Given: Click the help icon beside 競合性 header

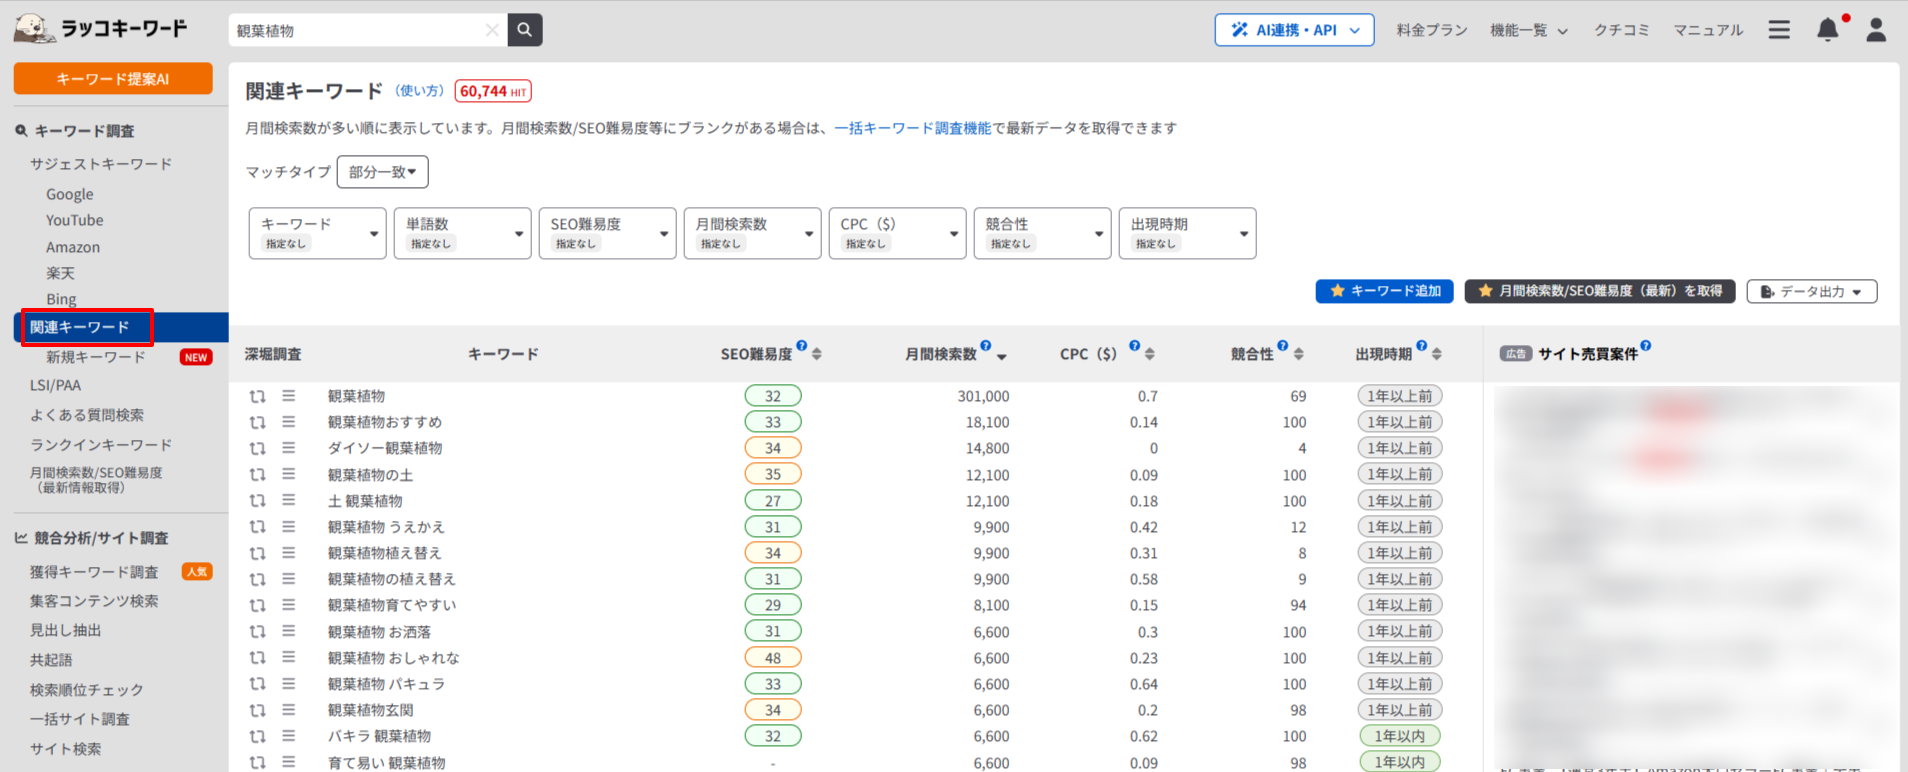Looking at the screenshot, I should coord(1283,346).
